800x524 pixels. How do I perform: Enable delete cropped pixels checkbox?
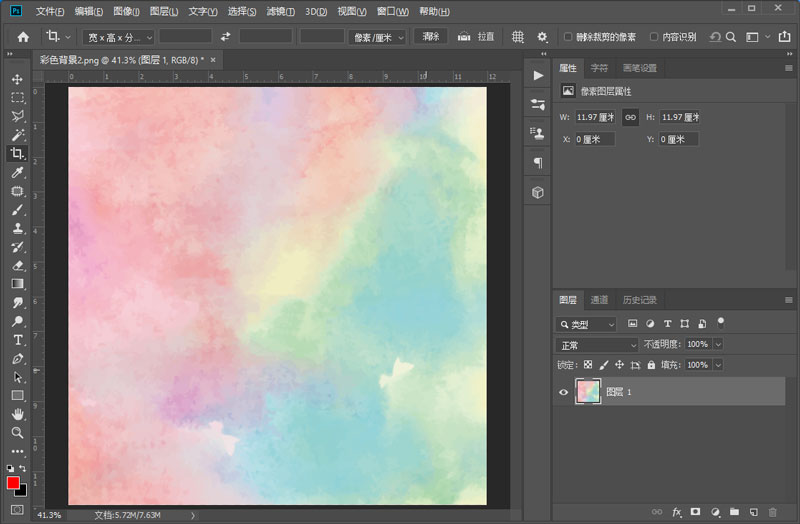[567, 37]
